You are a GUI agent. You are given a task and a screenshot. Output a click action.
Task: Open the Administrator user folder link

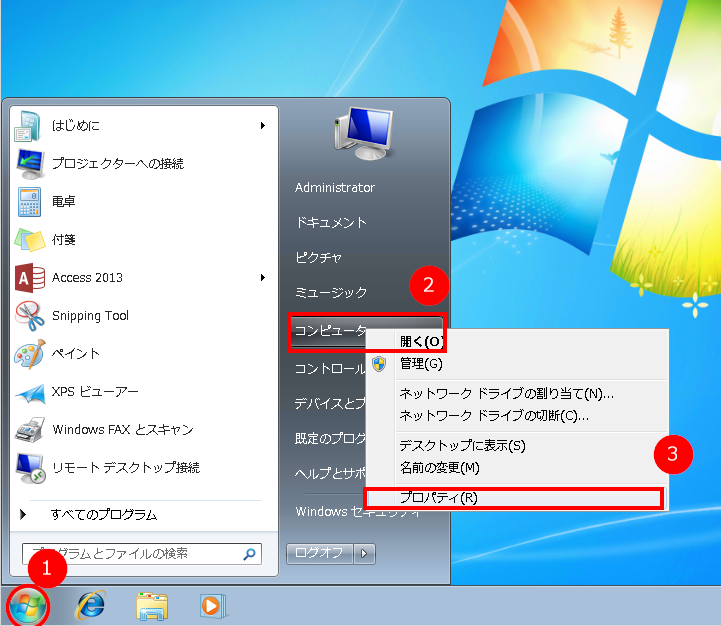pyautogui.click(x=335, y=188)
